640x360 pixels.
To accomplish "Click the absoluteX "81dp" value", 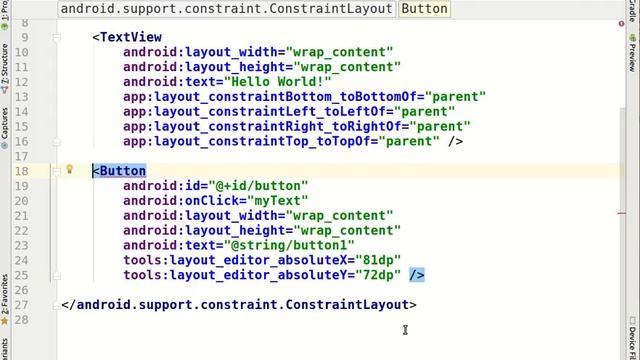I will [378, 260].
